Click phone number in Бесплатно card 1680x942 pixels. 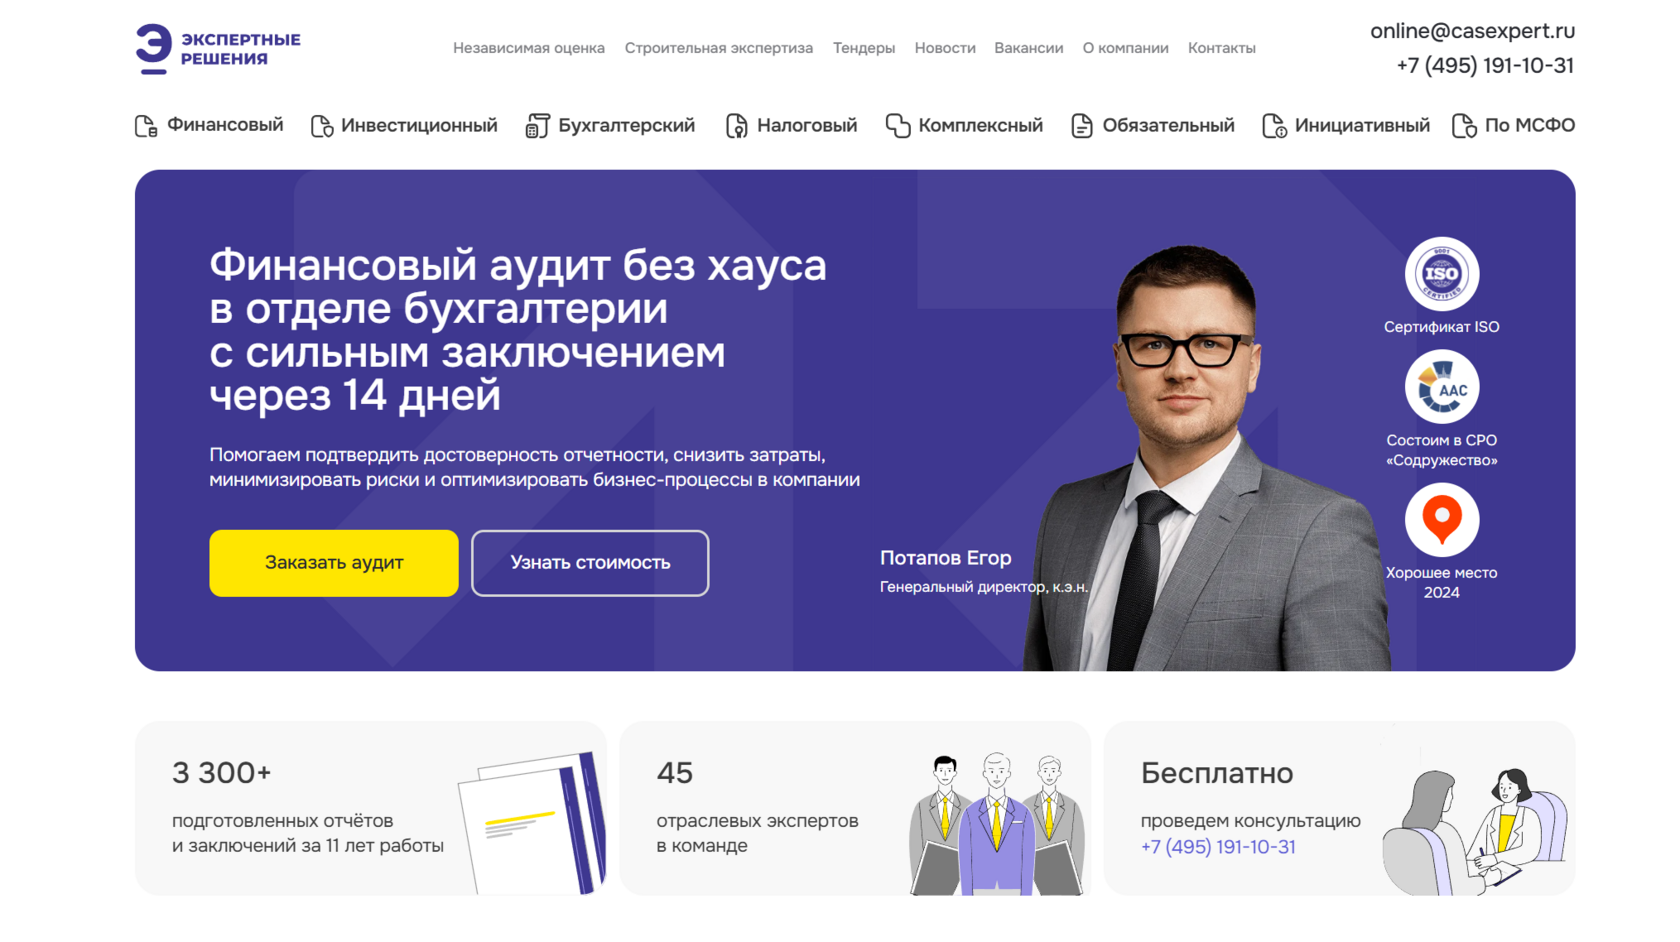coord(1217,847)
